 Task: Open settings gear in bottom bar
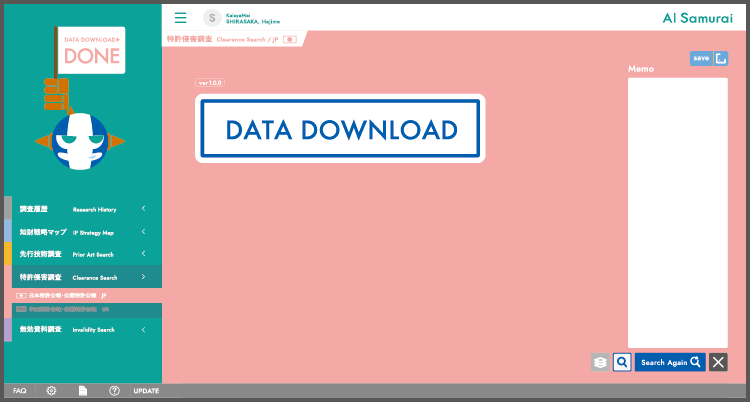(x=51, y=391)
